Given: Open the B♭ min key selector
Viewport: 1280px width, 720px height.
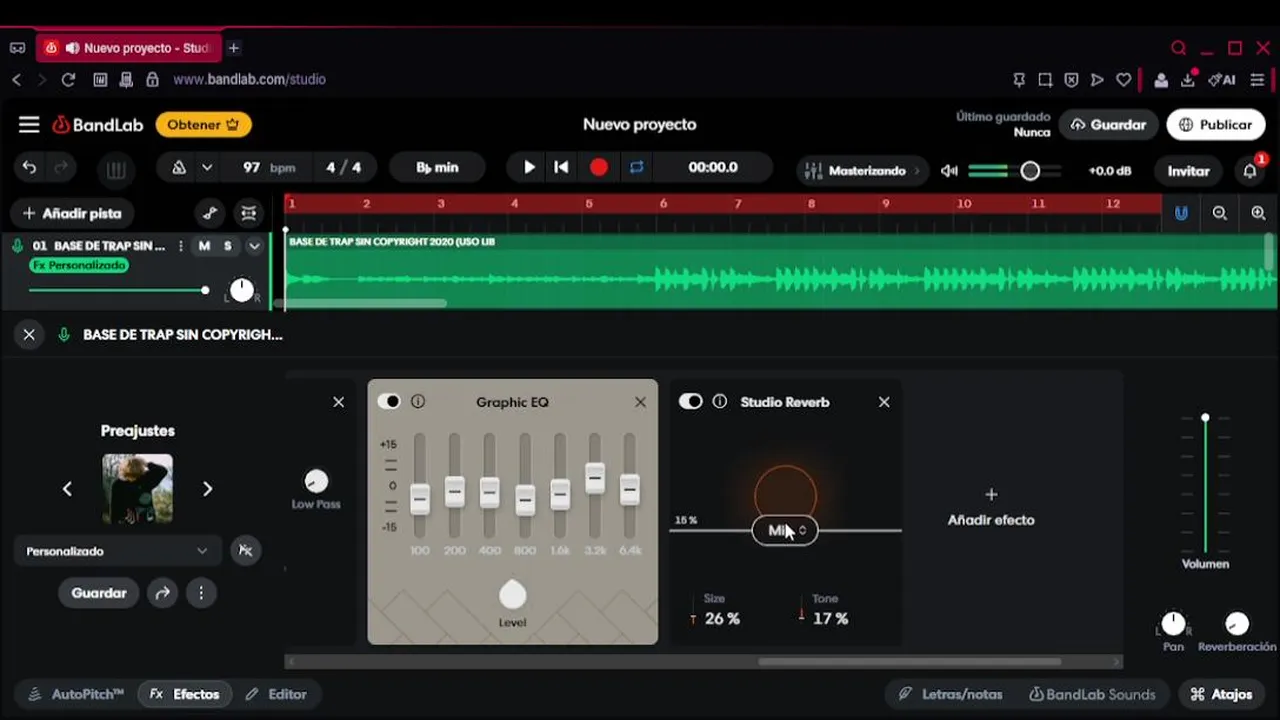Looking at the screenshot, I should click(437, 168).
